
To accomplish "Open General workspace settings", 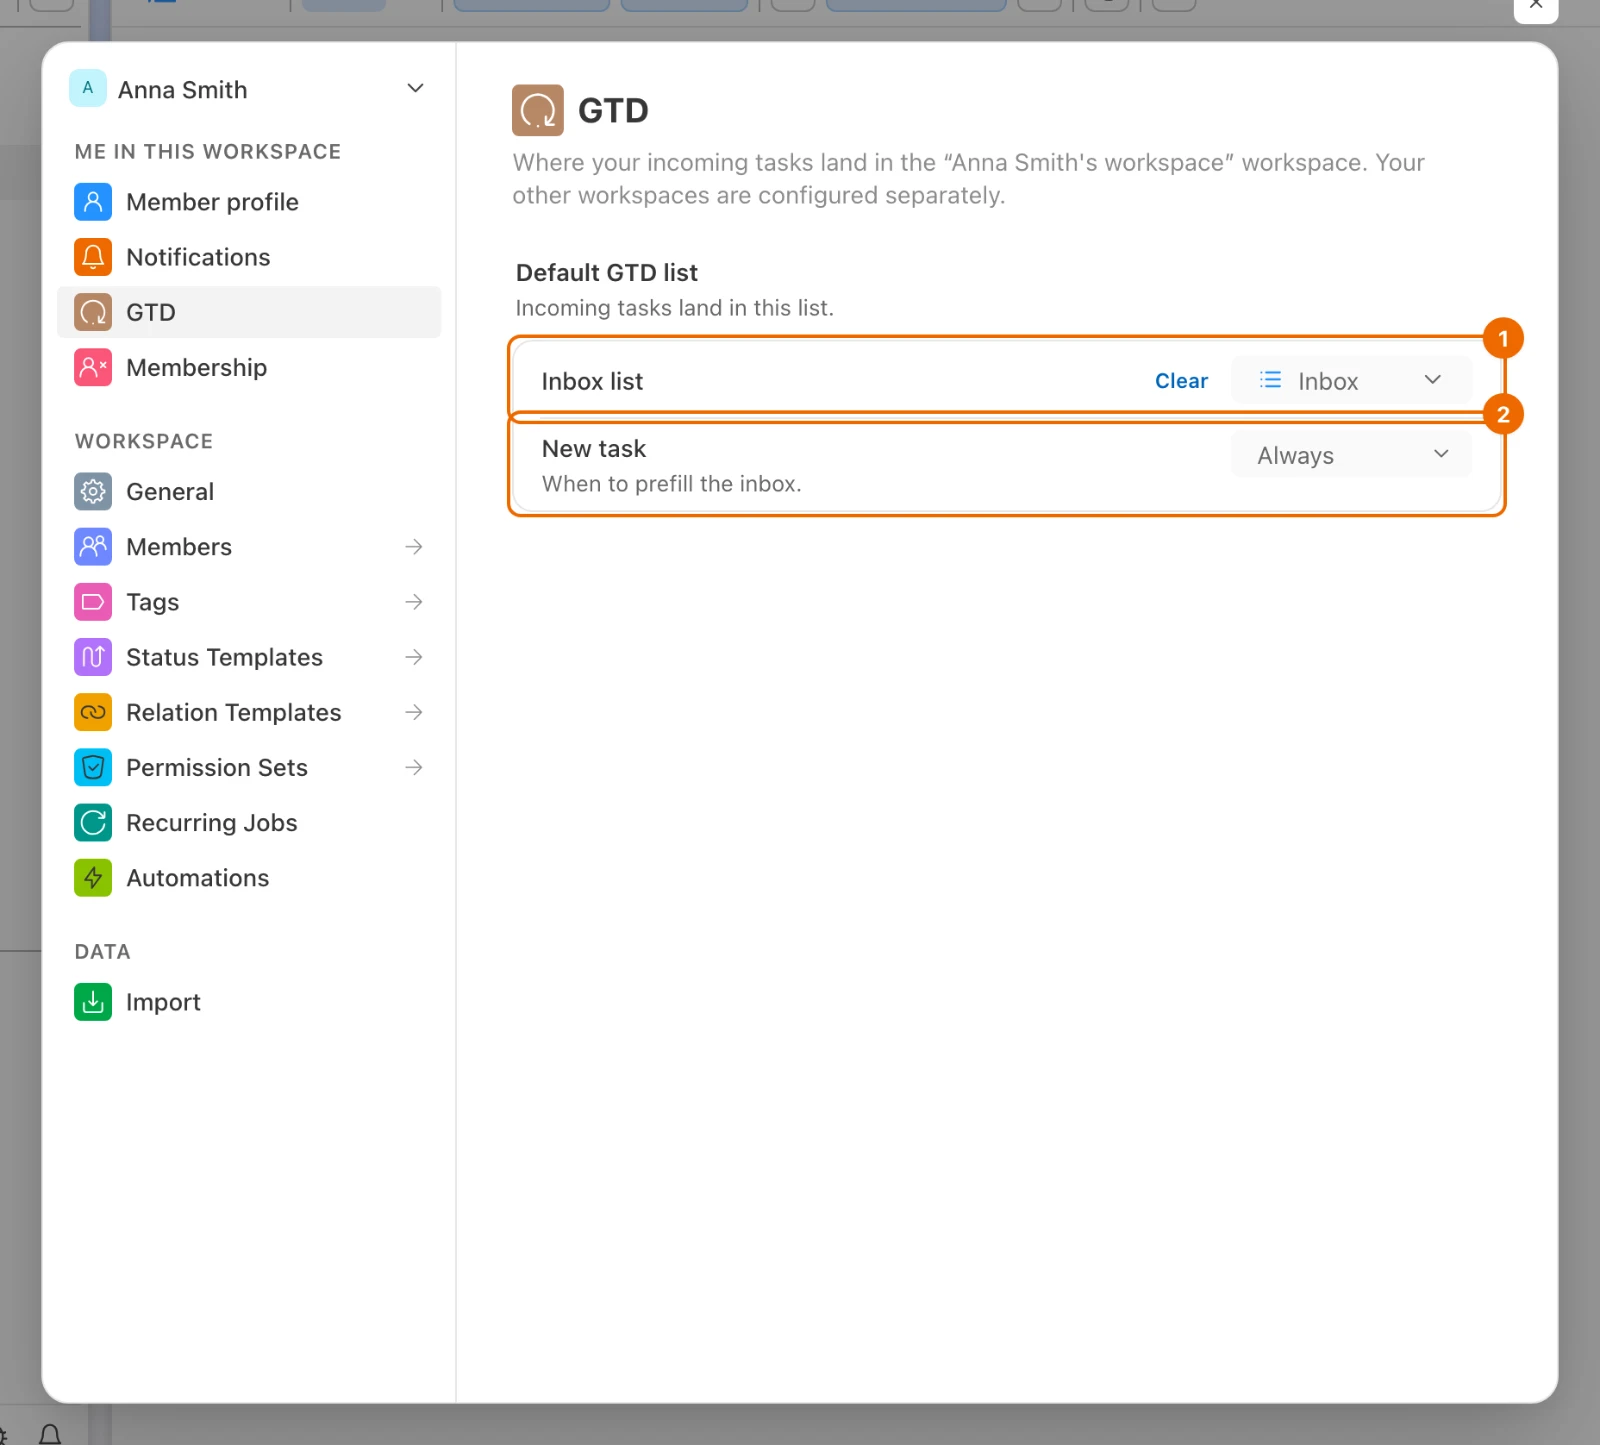I will pyautogui.click(x=249, y=491).
